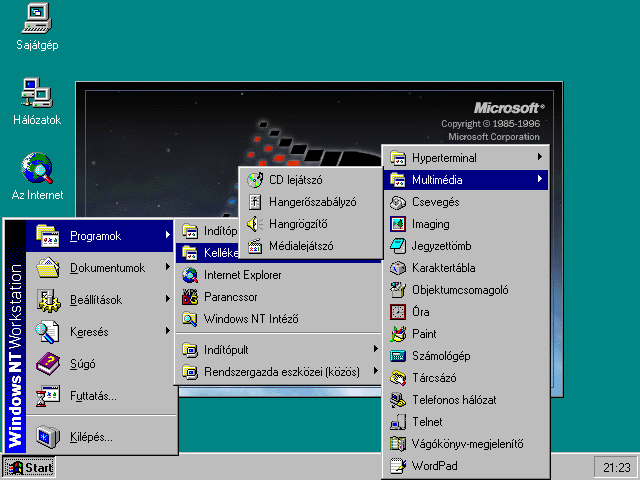640x480 pixels.
Task: Expand the Hyperterminal submenu
Action: (x=466, y=158)
